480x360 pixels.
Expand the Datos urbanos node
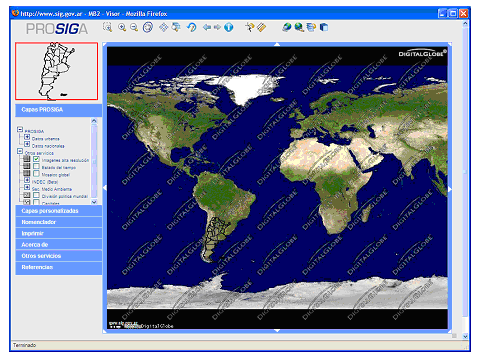tap(27, 137)
